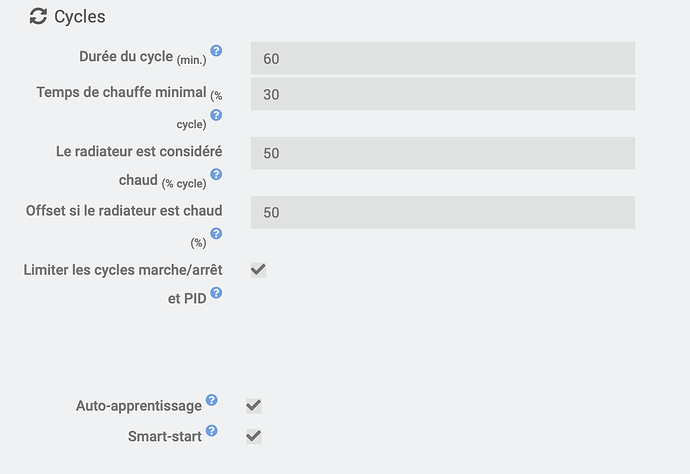This screenshot has width=690, height=474.
Task: Toggle the Smart-start checkbox
Action: point(254,436)
